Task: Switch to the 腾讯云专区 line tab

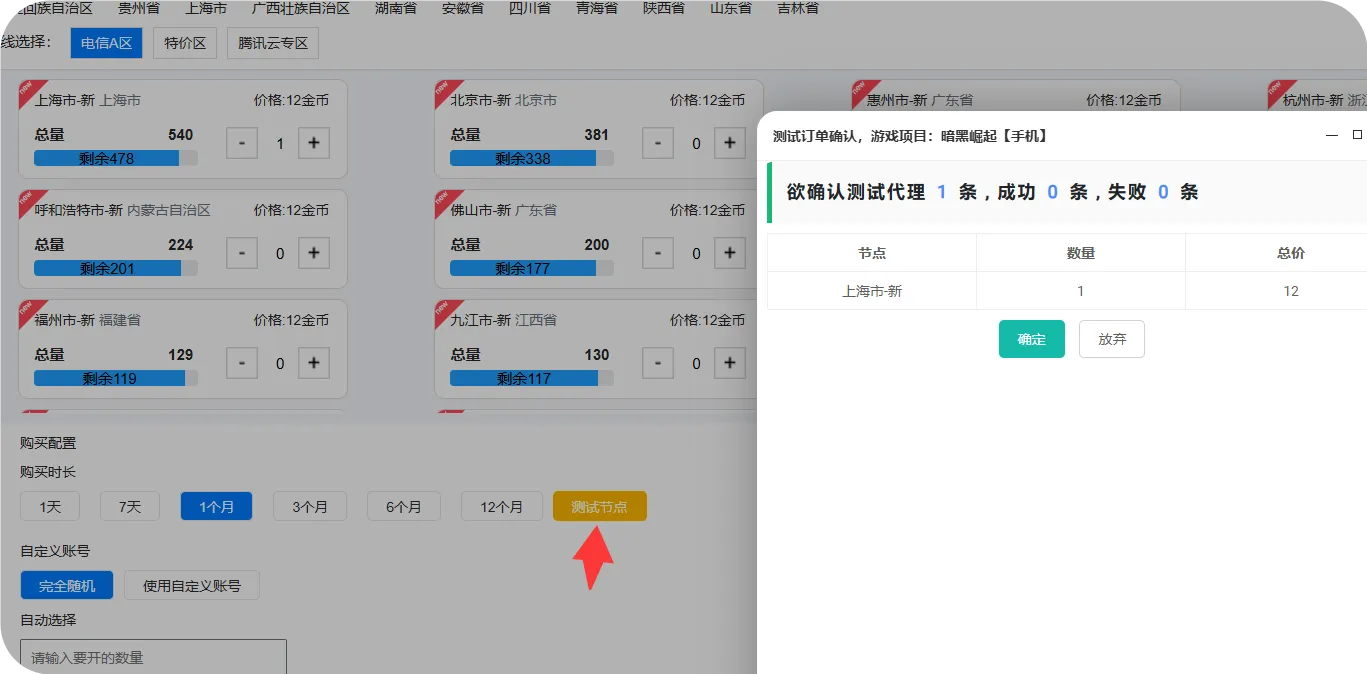Action: pos(273,43)
